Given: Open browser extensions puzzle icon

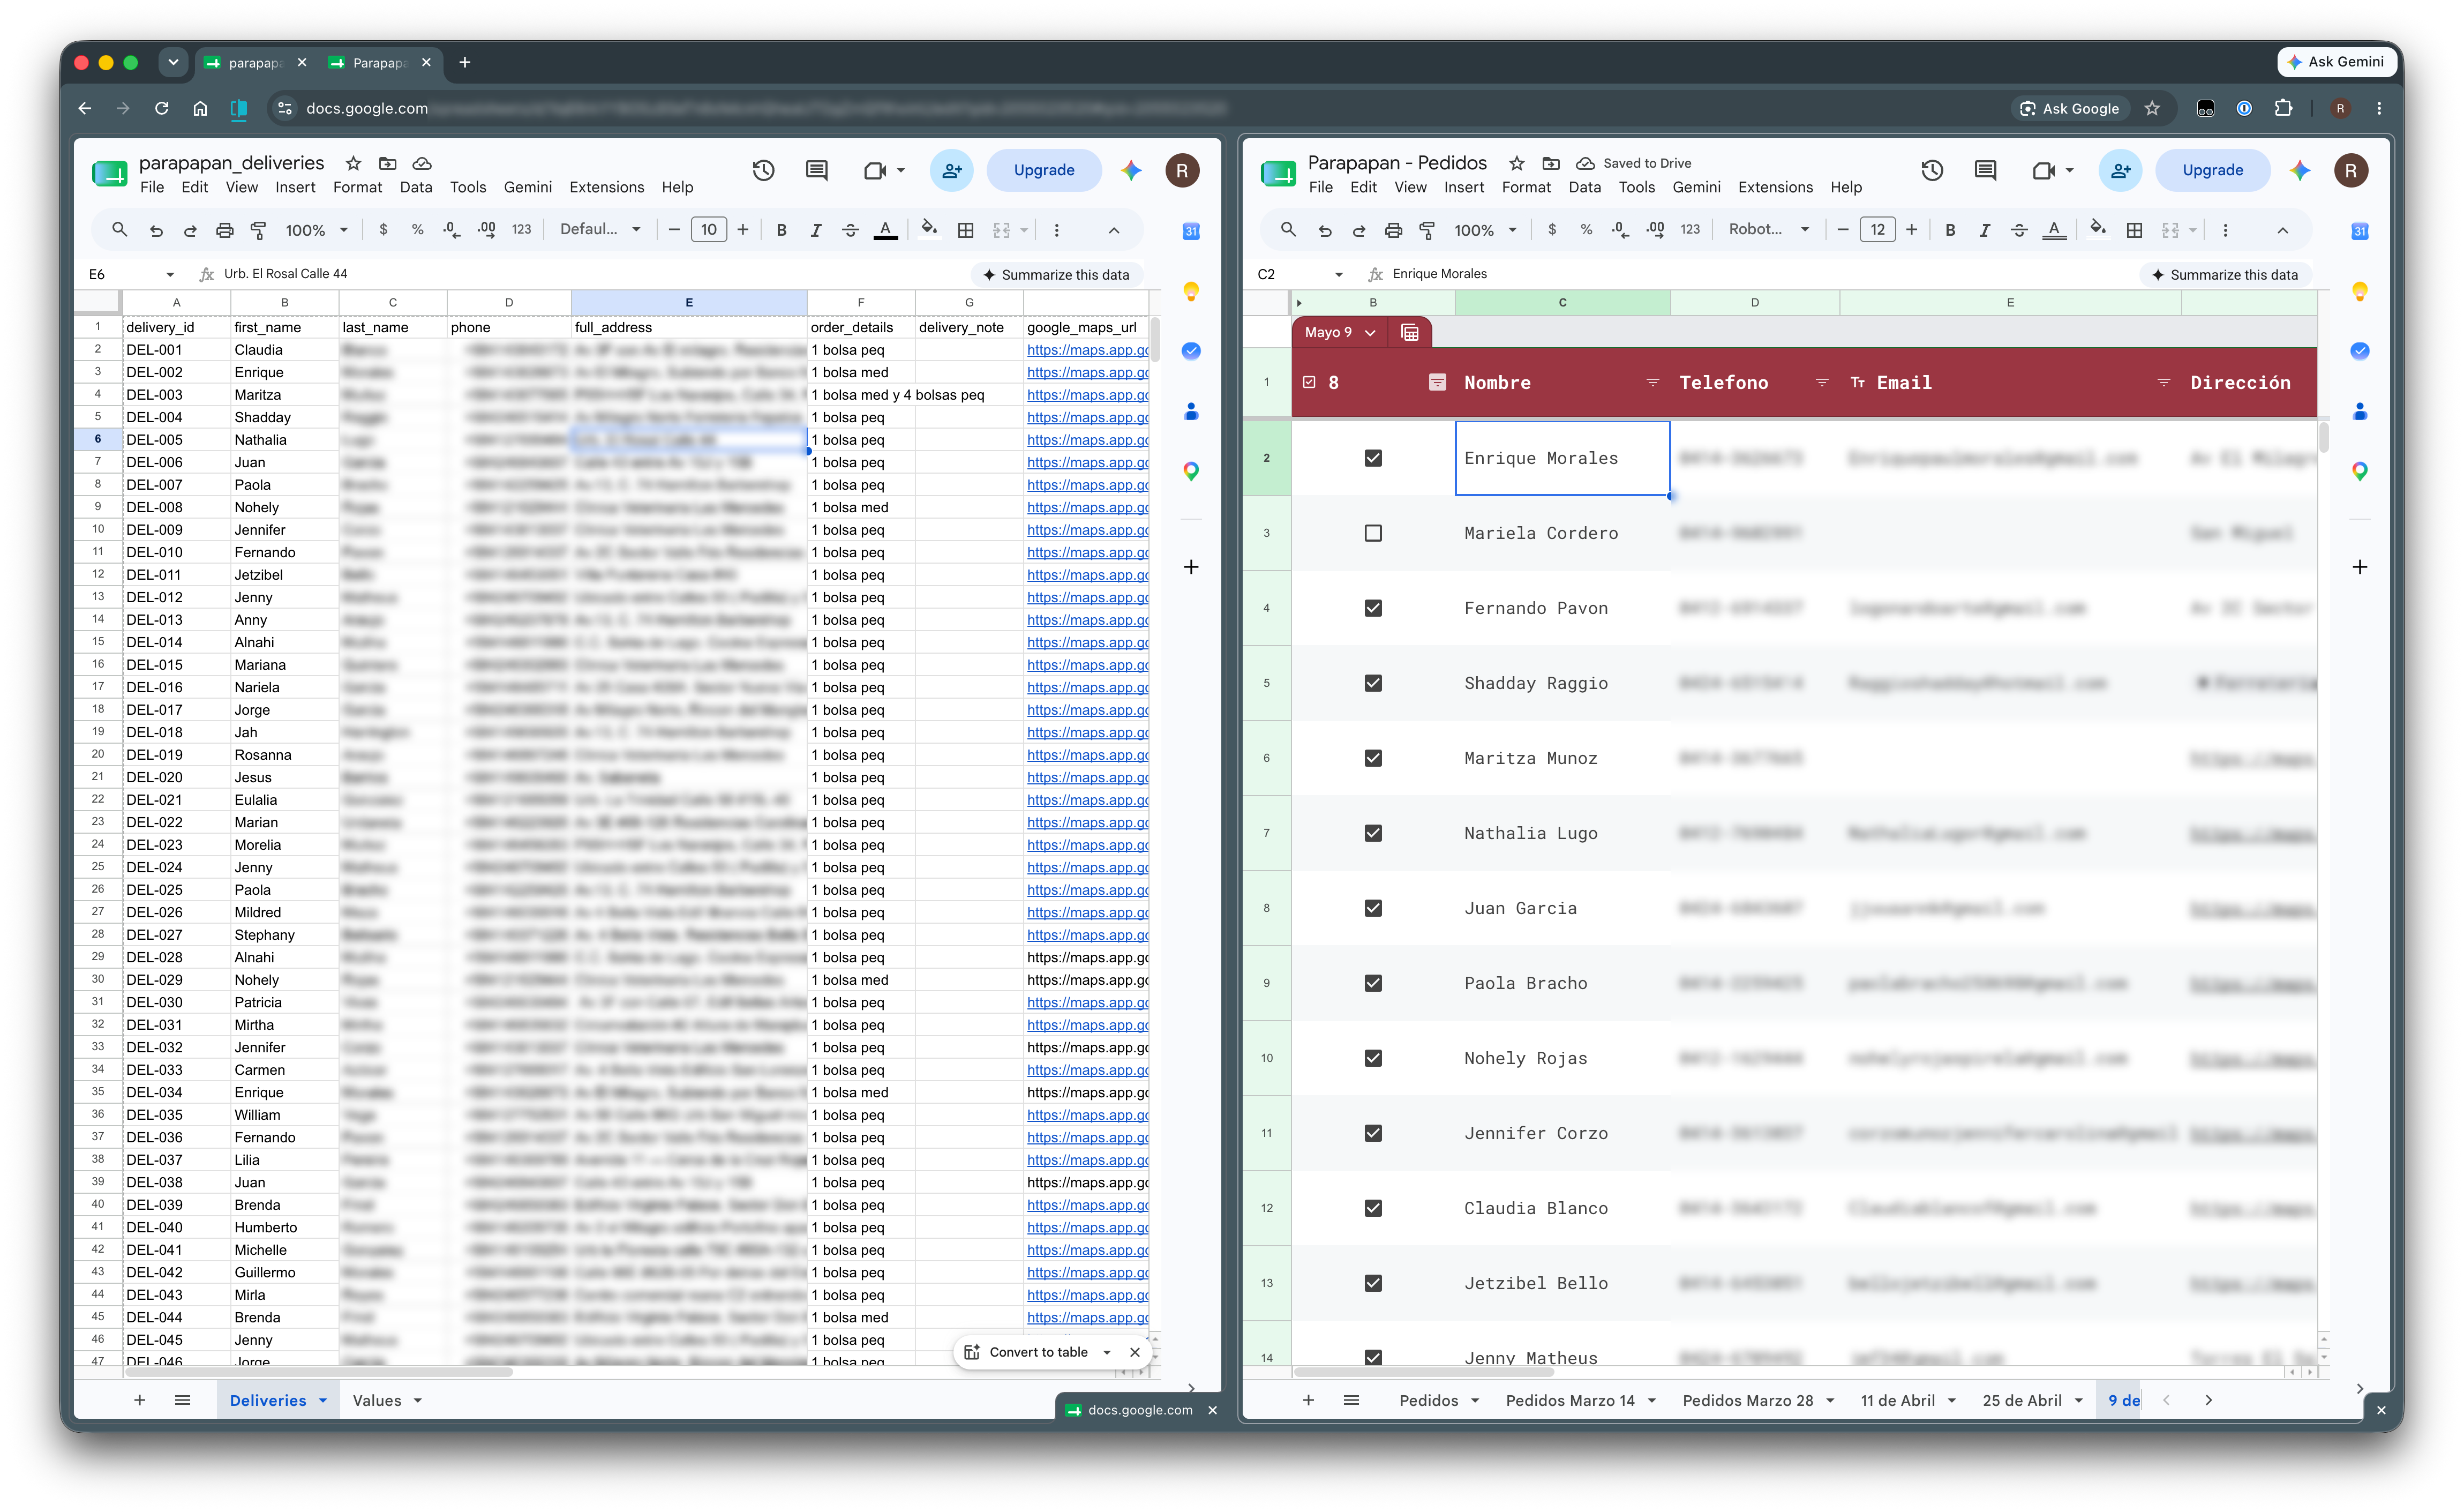Looking at the screenshot, I should point(2283,108).
